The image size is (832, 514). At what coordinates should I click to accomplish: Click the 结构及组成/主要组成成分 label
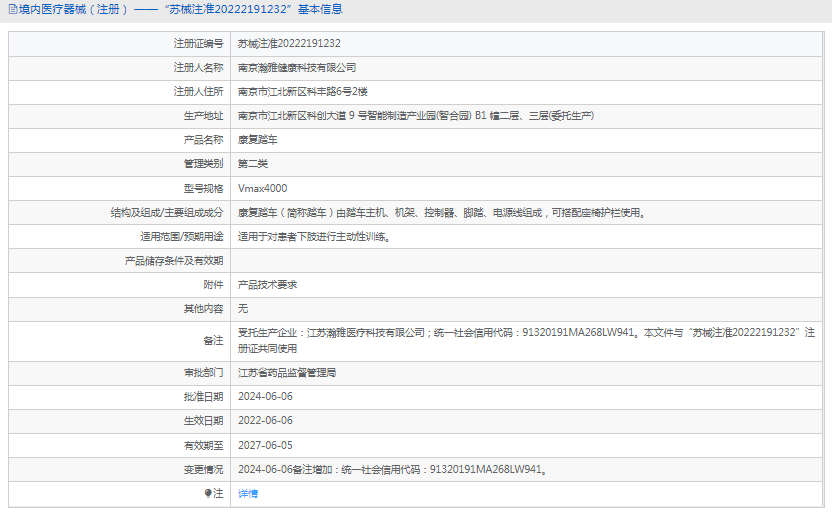[167, 213]
